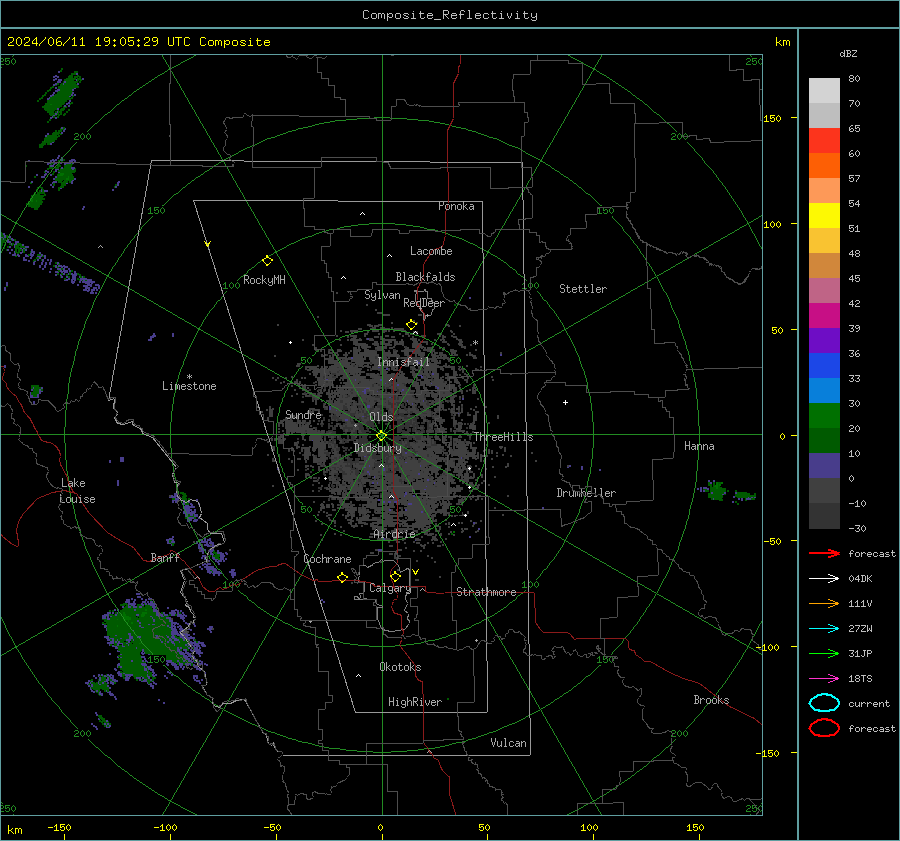This screenshot has height=841, width=900.
Task: Click the Strathmore label on map
Action: [486, 592]
